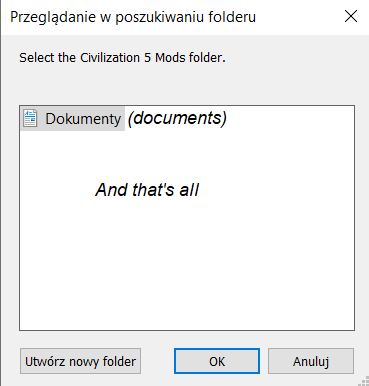The height and width of the screenshot is (386, 369).
Task: Click the italic And that's all text
Action: pos(147,190)
